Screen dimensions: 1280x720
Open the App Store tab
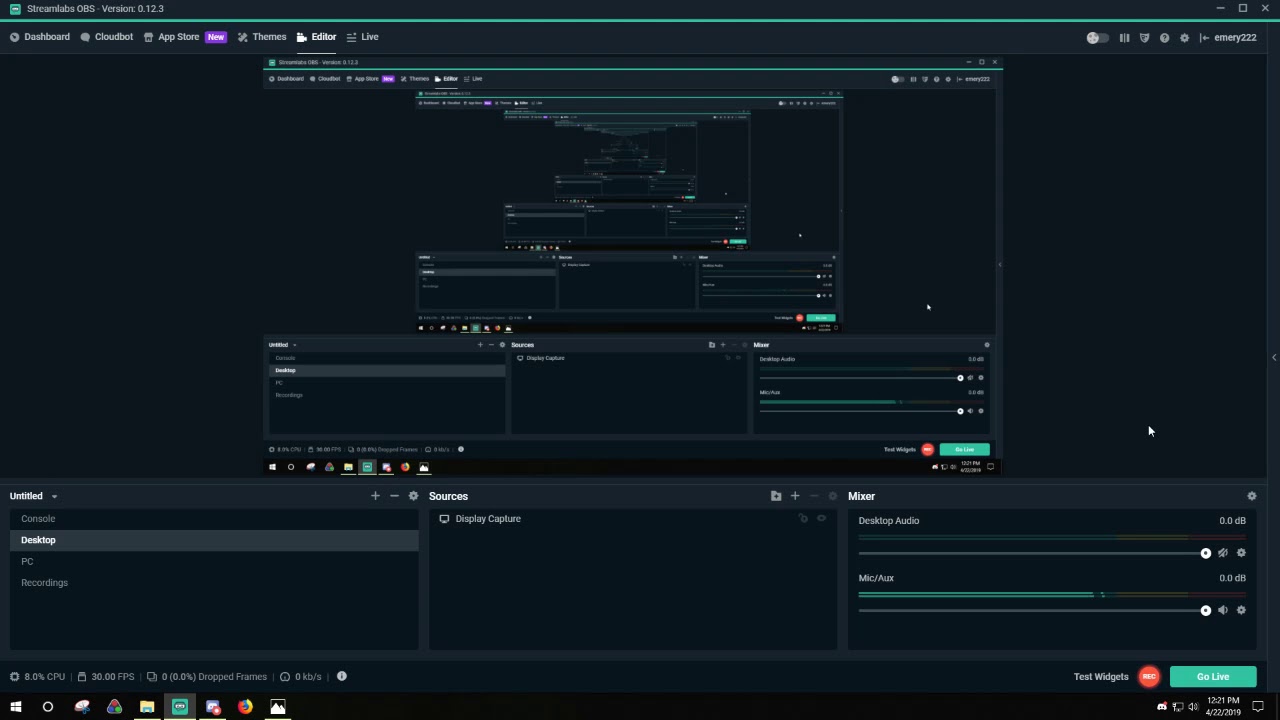click(172, 37)
